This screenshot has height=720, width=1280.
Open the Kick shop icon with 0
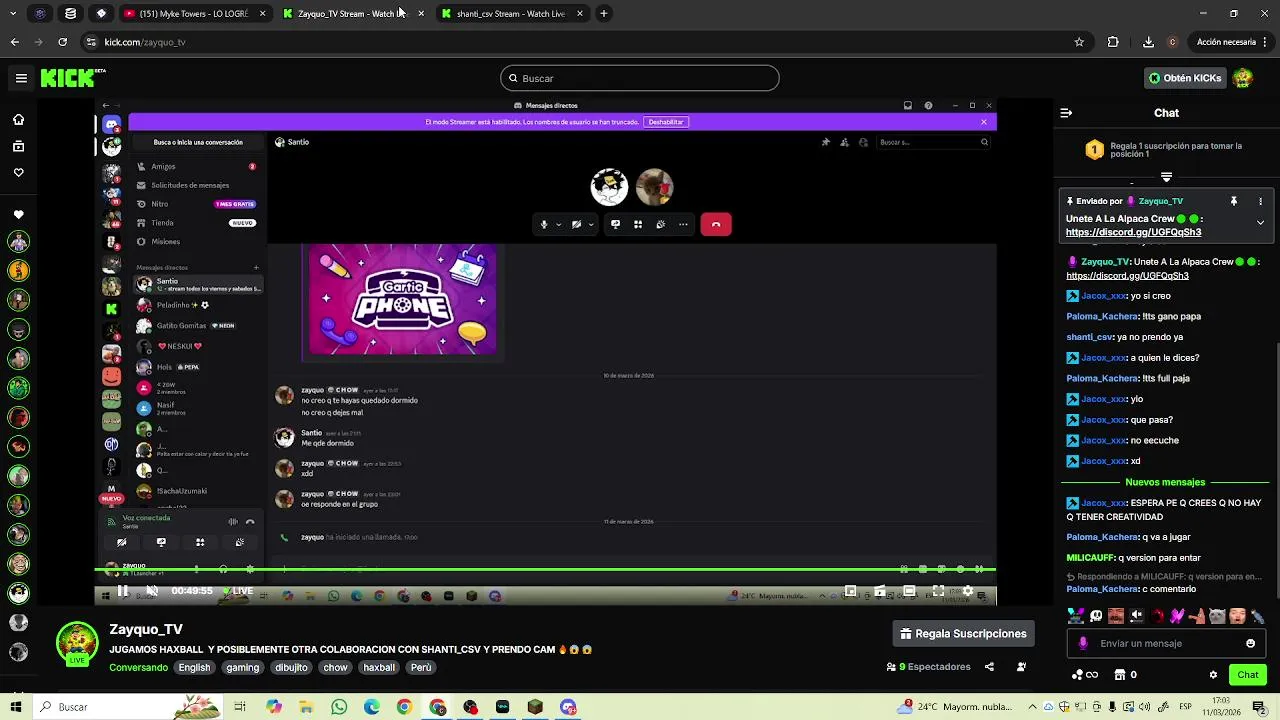coord(1126,675)
